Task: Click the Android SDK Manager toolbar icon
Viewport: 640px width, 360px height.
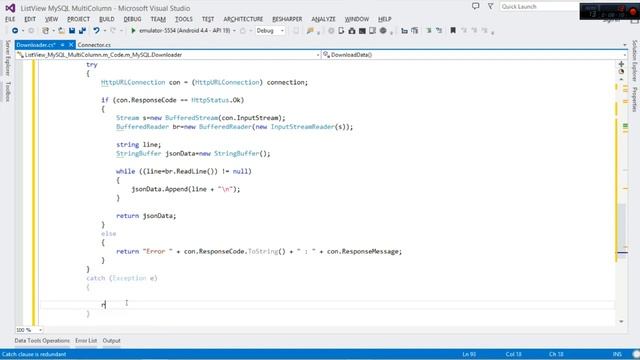Action: tap(351, 31)
